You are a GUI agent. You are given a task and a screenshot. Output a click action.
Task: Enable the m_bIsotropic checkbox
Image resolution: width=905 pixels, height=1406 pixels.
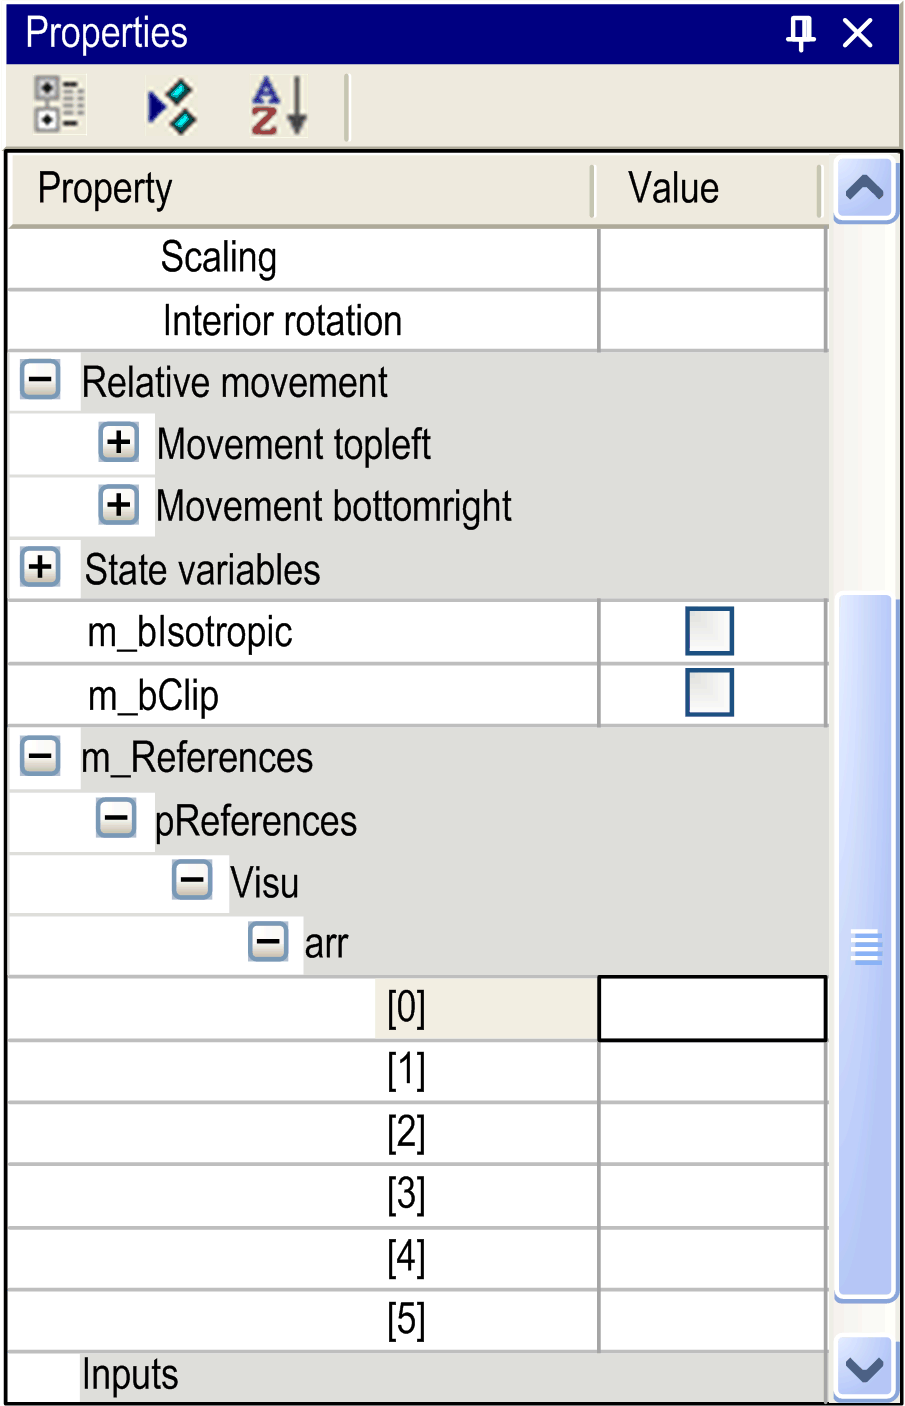709,631
